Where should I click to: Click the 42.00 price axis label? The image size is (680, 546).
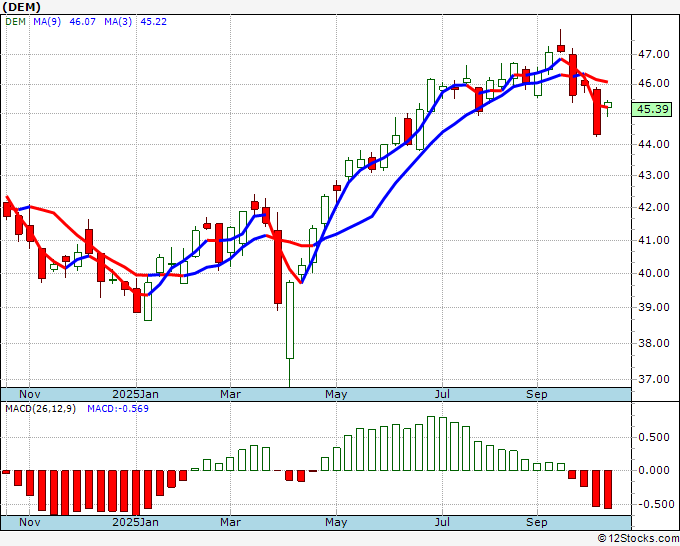653,207
